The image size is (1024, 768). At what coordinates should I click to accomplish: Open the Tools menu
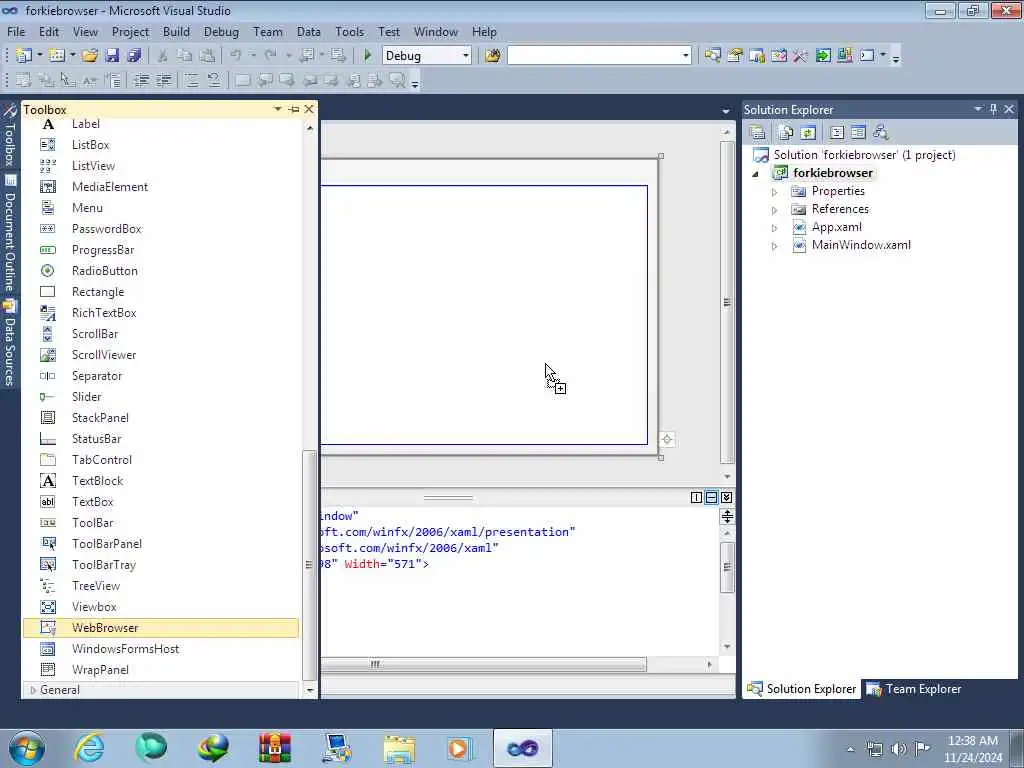349,31
